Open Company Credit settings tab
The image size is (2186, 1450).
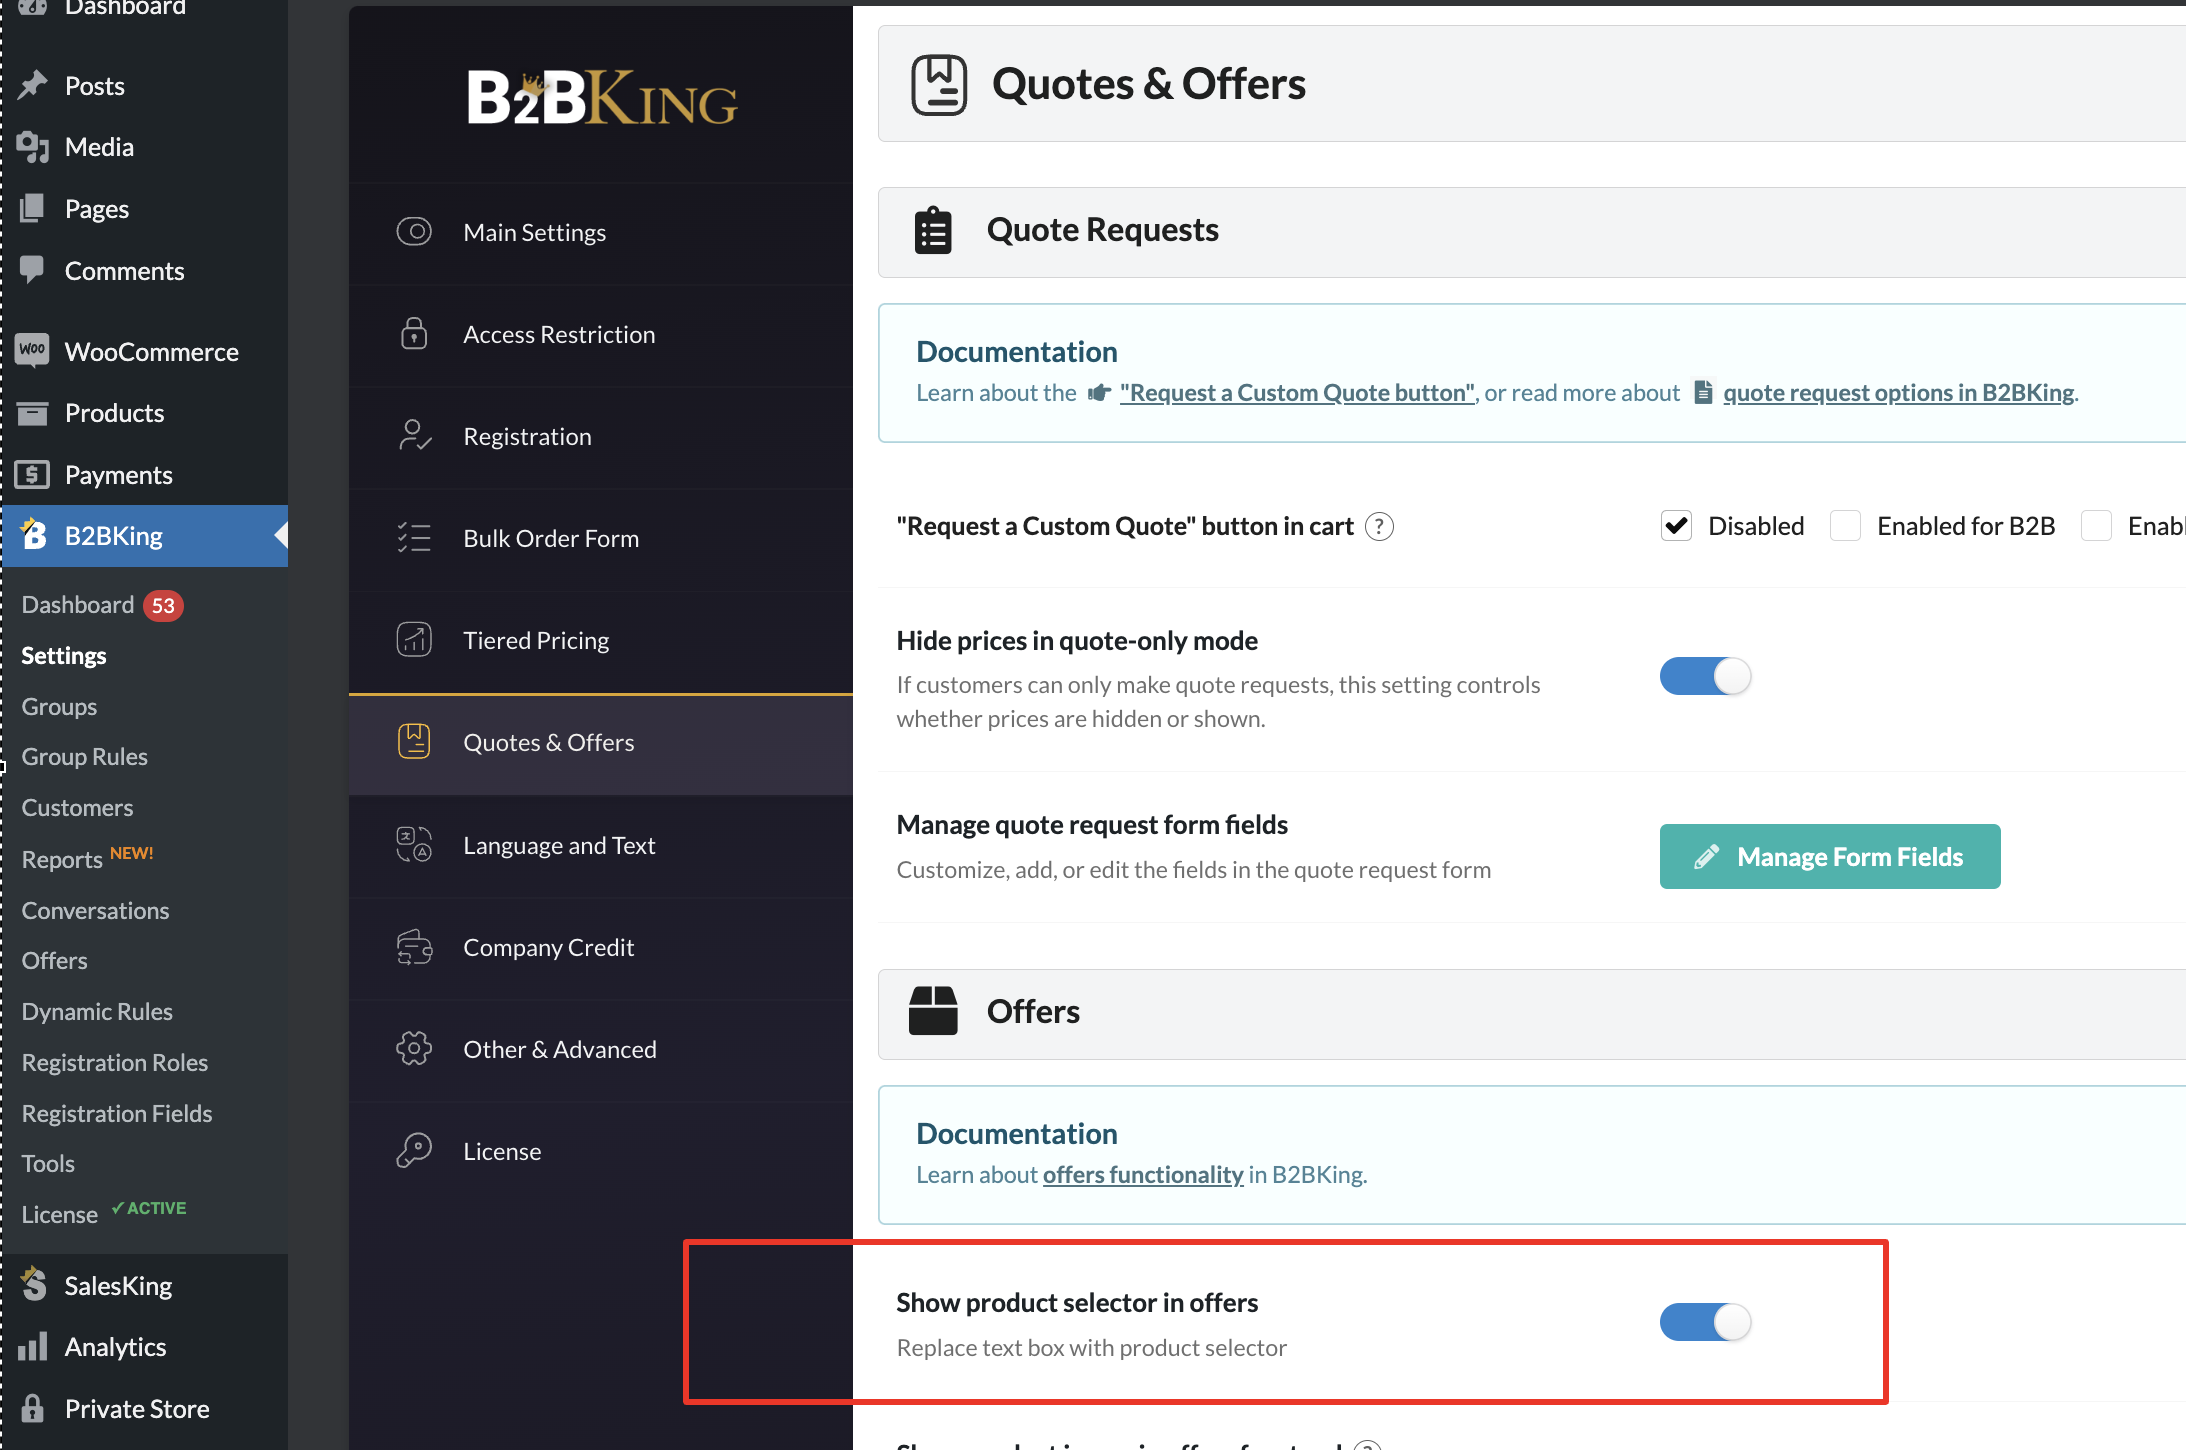coord(601,947)
